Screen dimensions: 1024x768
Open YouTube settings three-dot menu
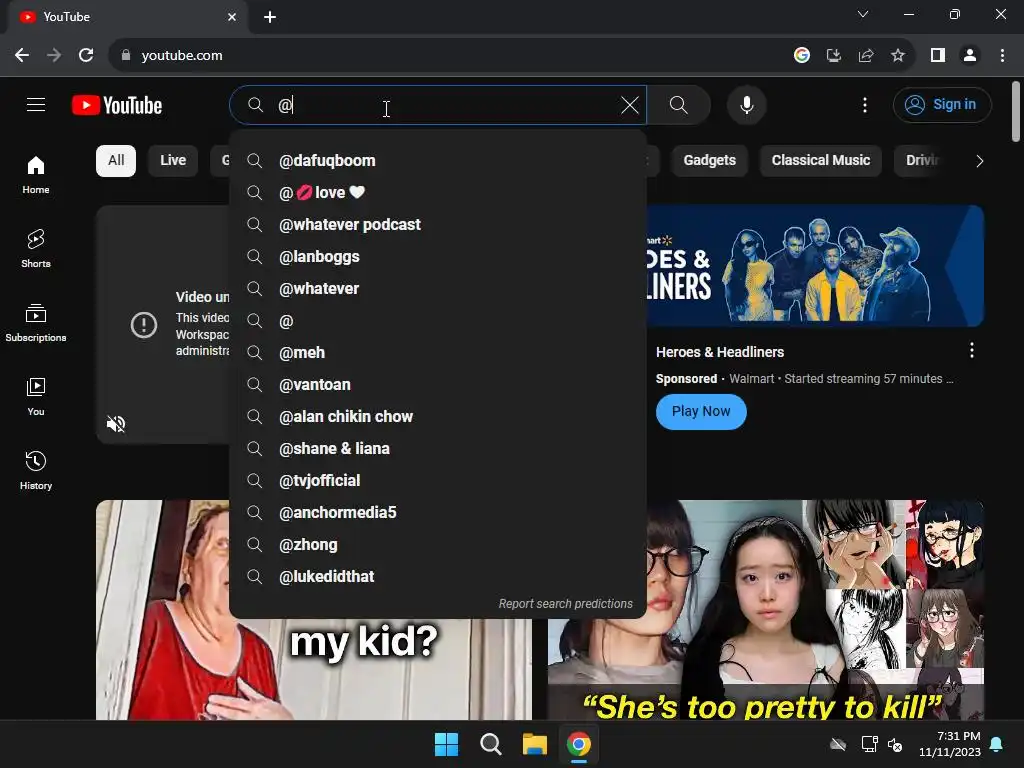tap(865, 104)
